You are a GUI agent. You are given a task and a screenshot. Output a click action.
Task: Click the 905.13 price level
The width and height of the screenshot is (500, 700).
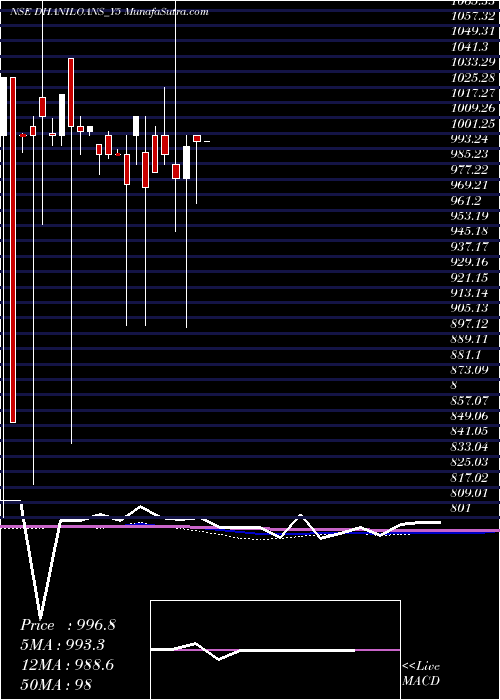click(x=470, y=308)
